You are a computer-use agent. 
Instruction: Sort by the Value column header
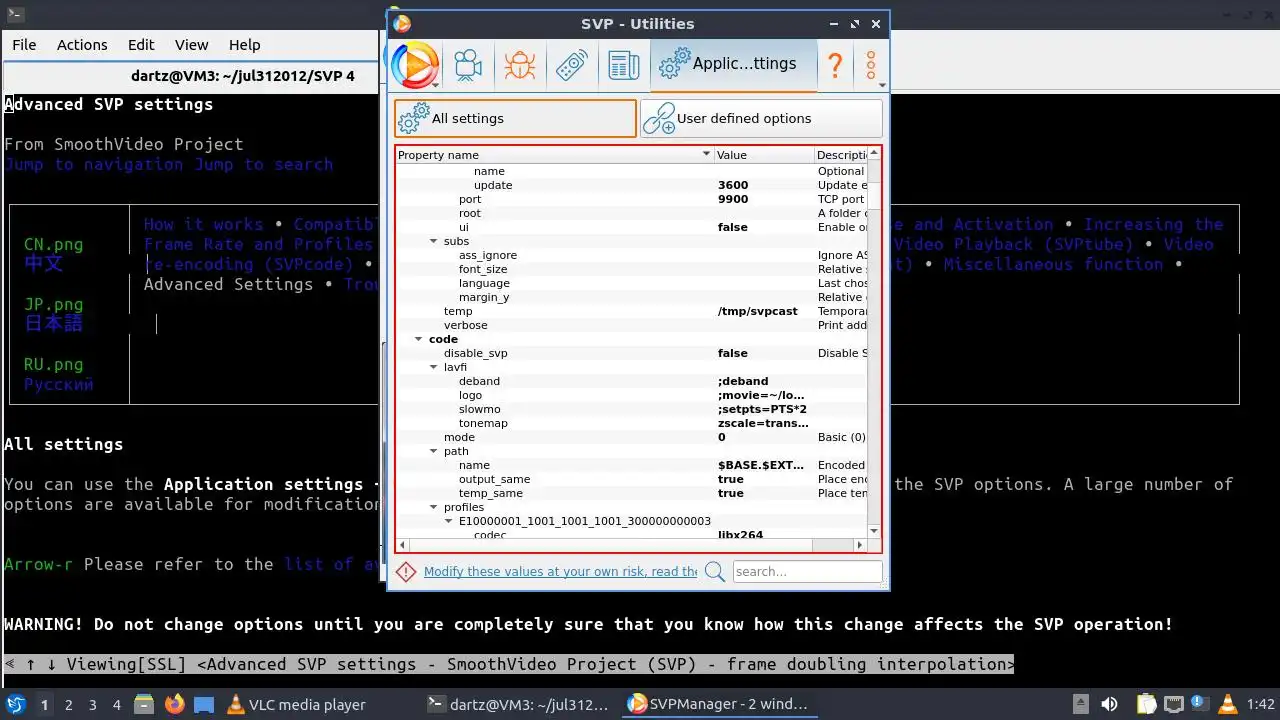coord(764,154)
